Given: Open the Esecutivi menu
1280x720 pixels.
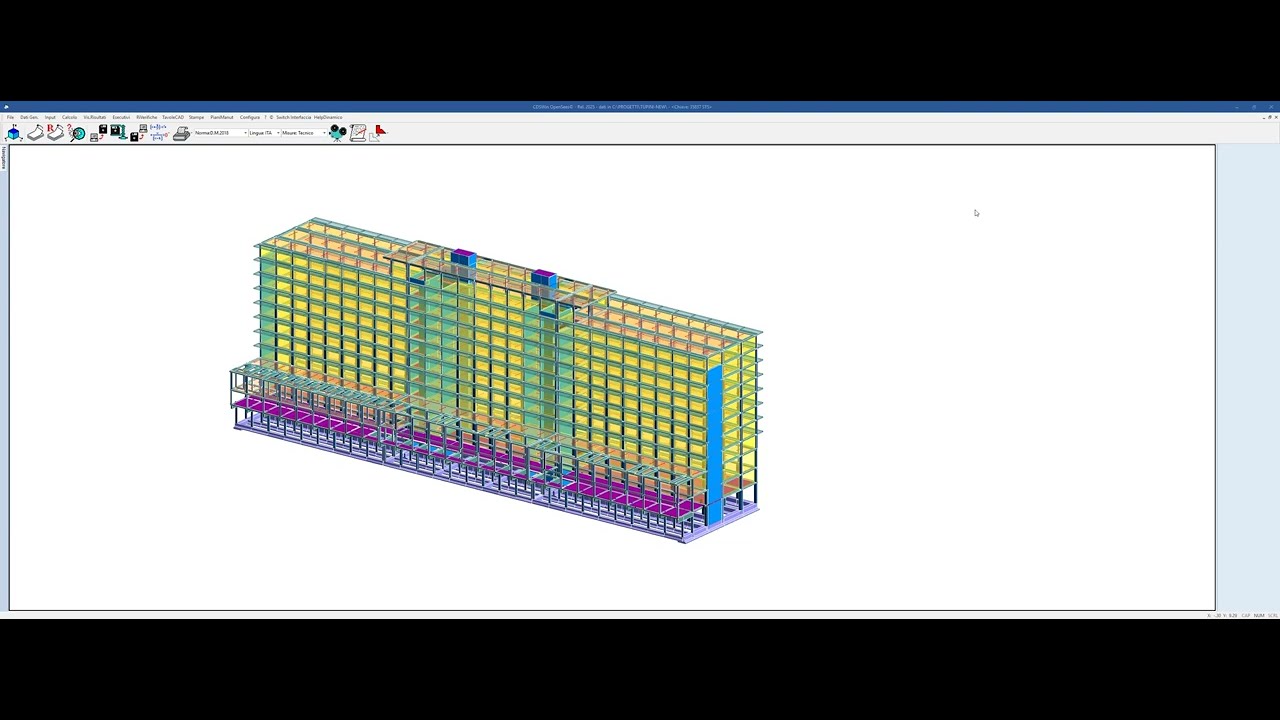Looking at the screenshot, I should tap(121, 117).
